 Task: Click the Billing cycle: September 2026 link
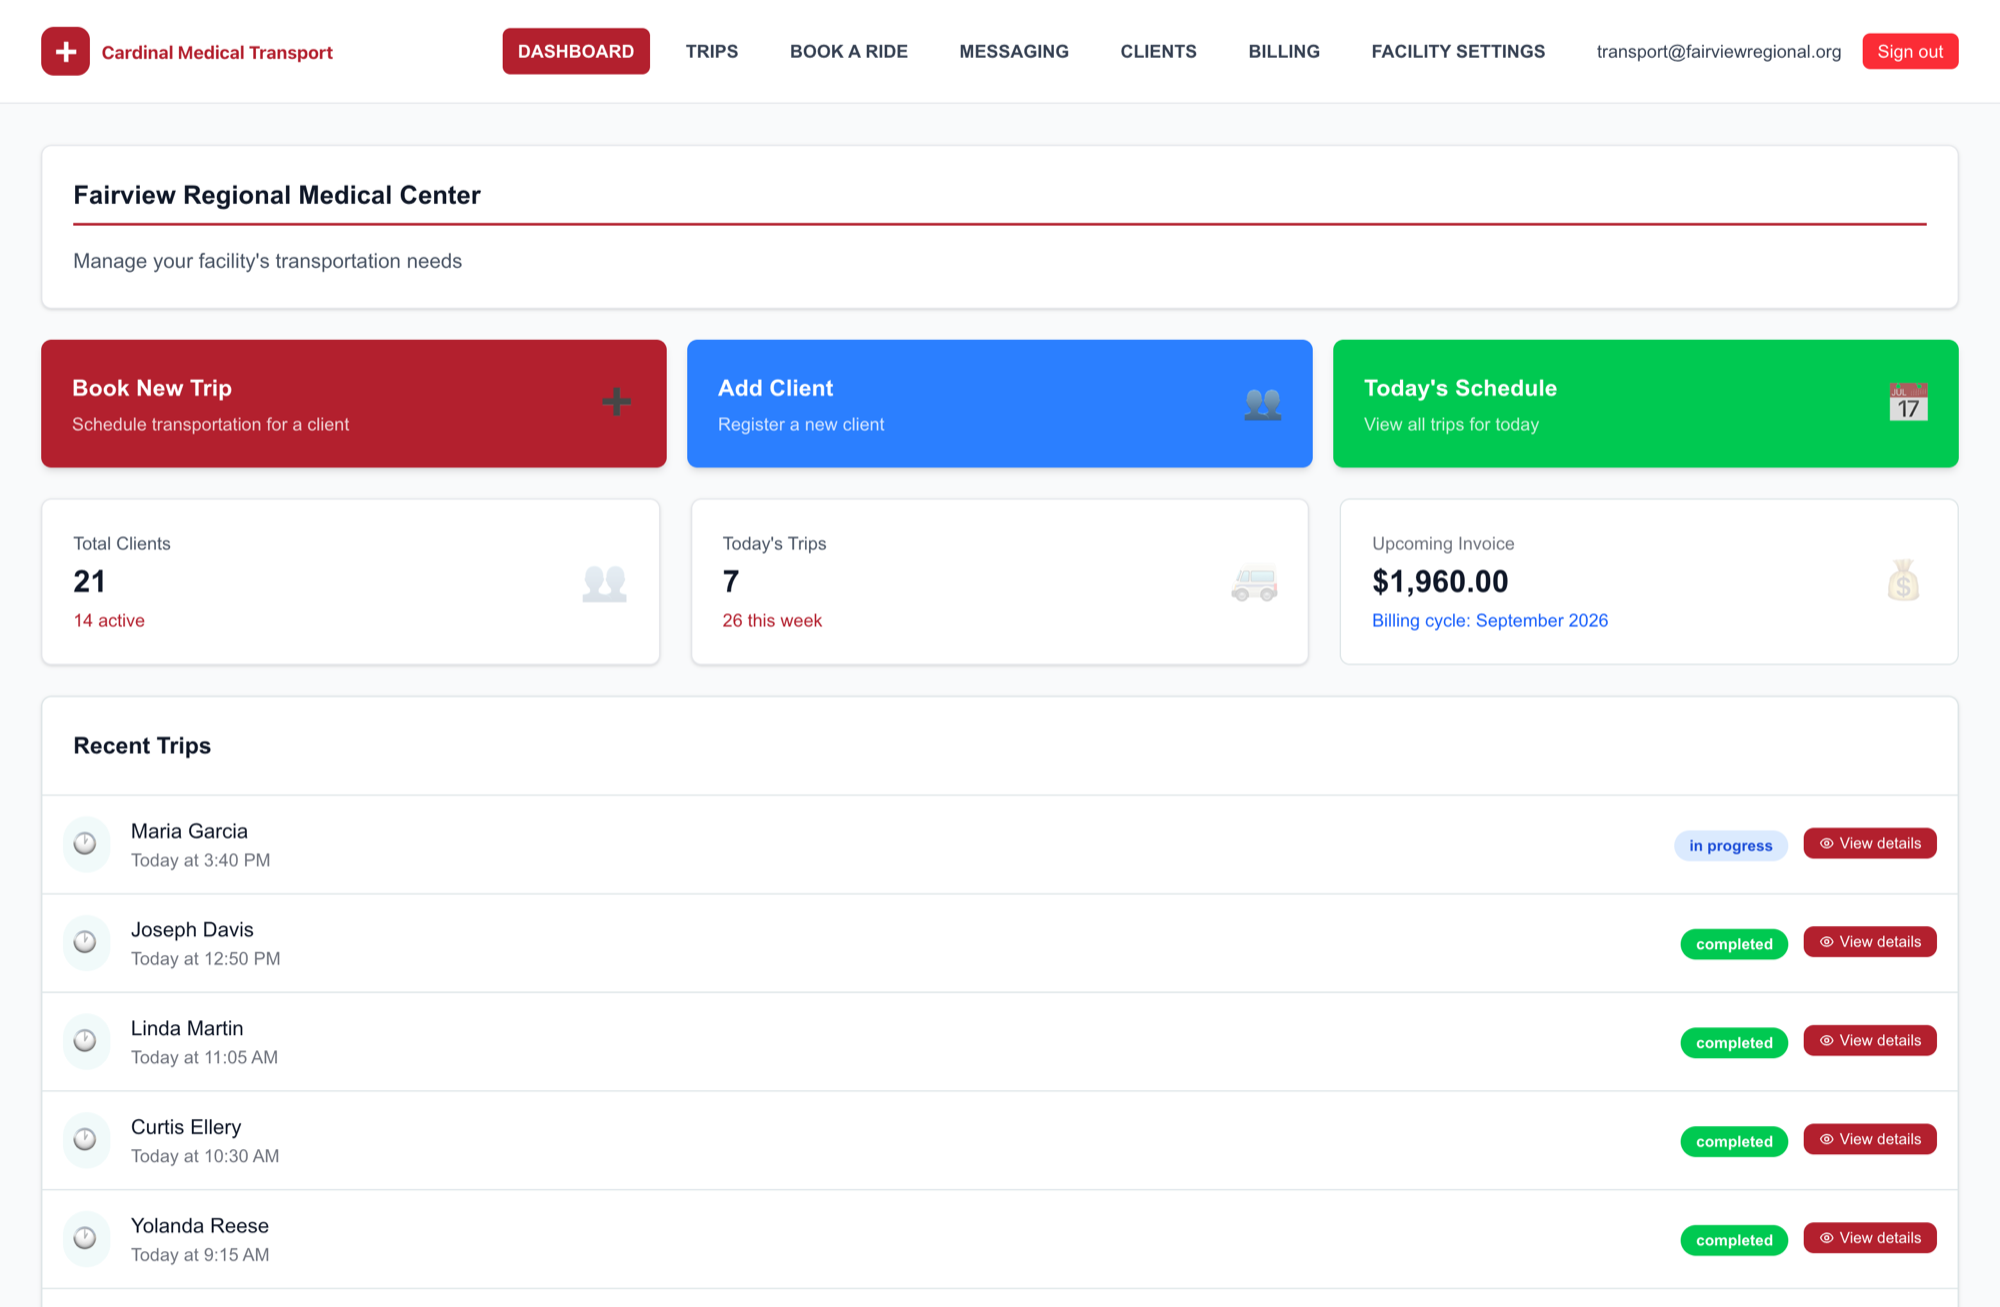[1490, 620]
